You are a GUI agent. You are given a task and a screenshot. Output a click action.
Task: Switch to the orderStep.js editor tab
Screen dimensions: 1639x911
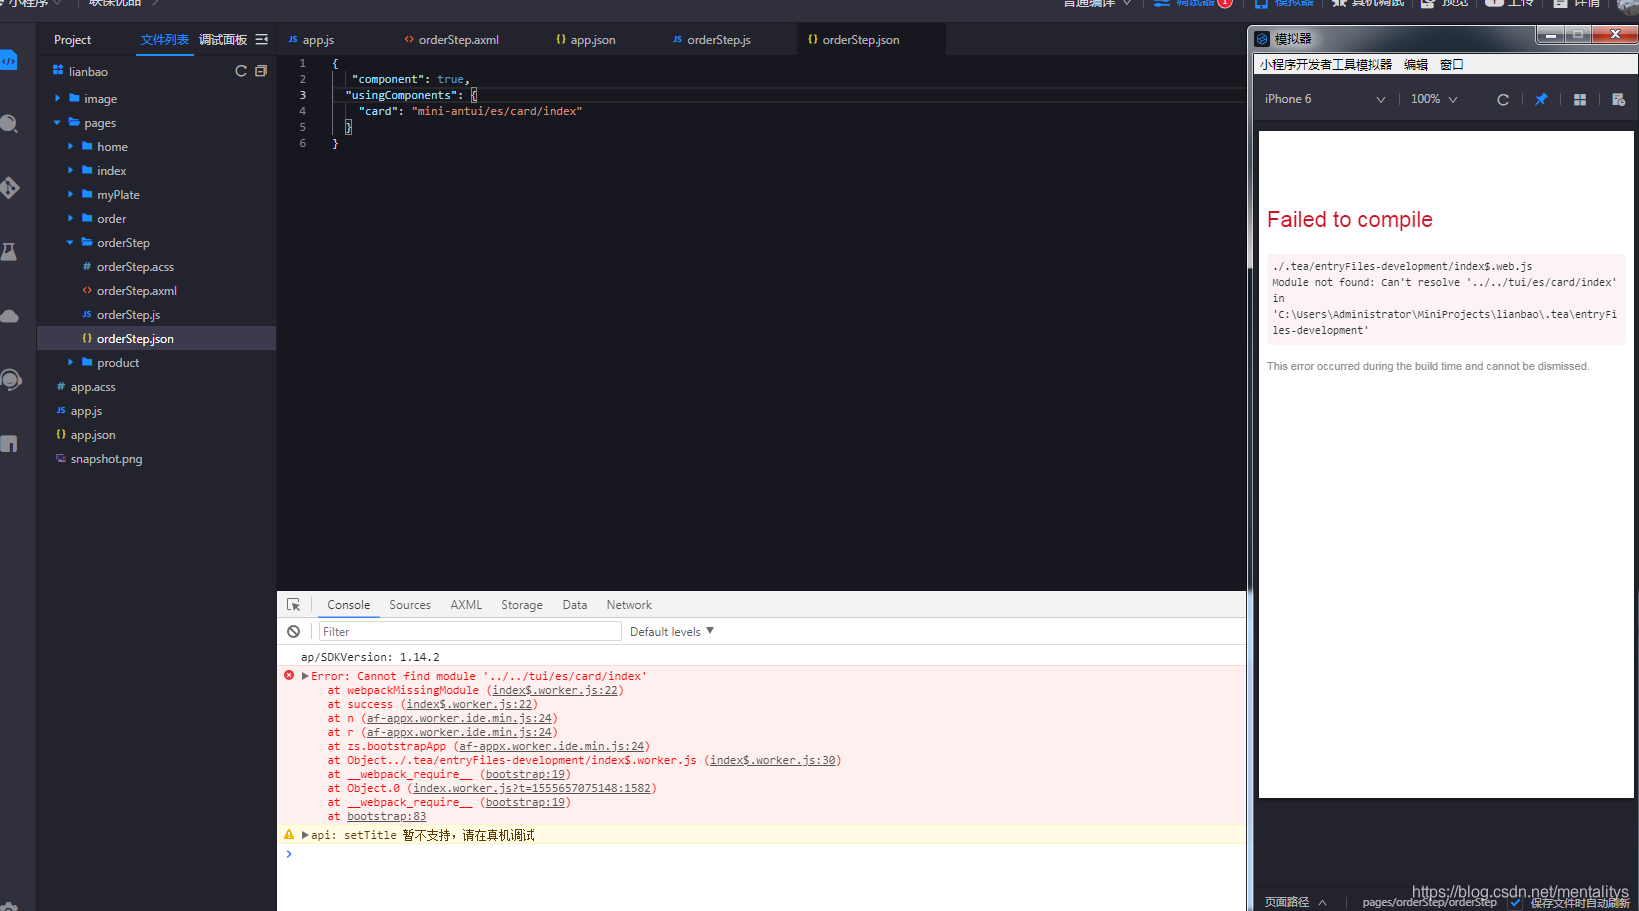718,40
